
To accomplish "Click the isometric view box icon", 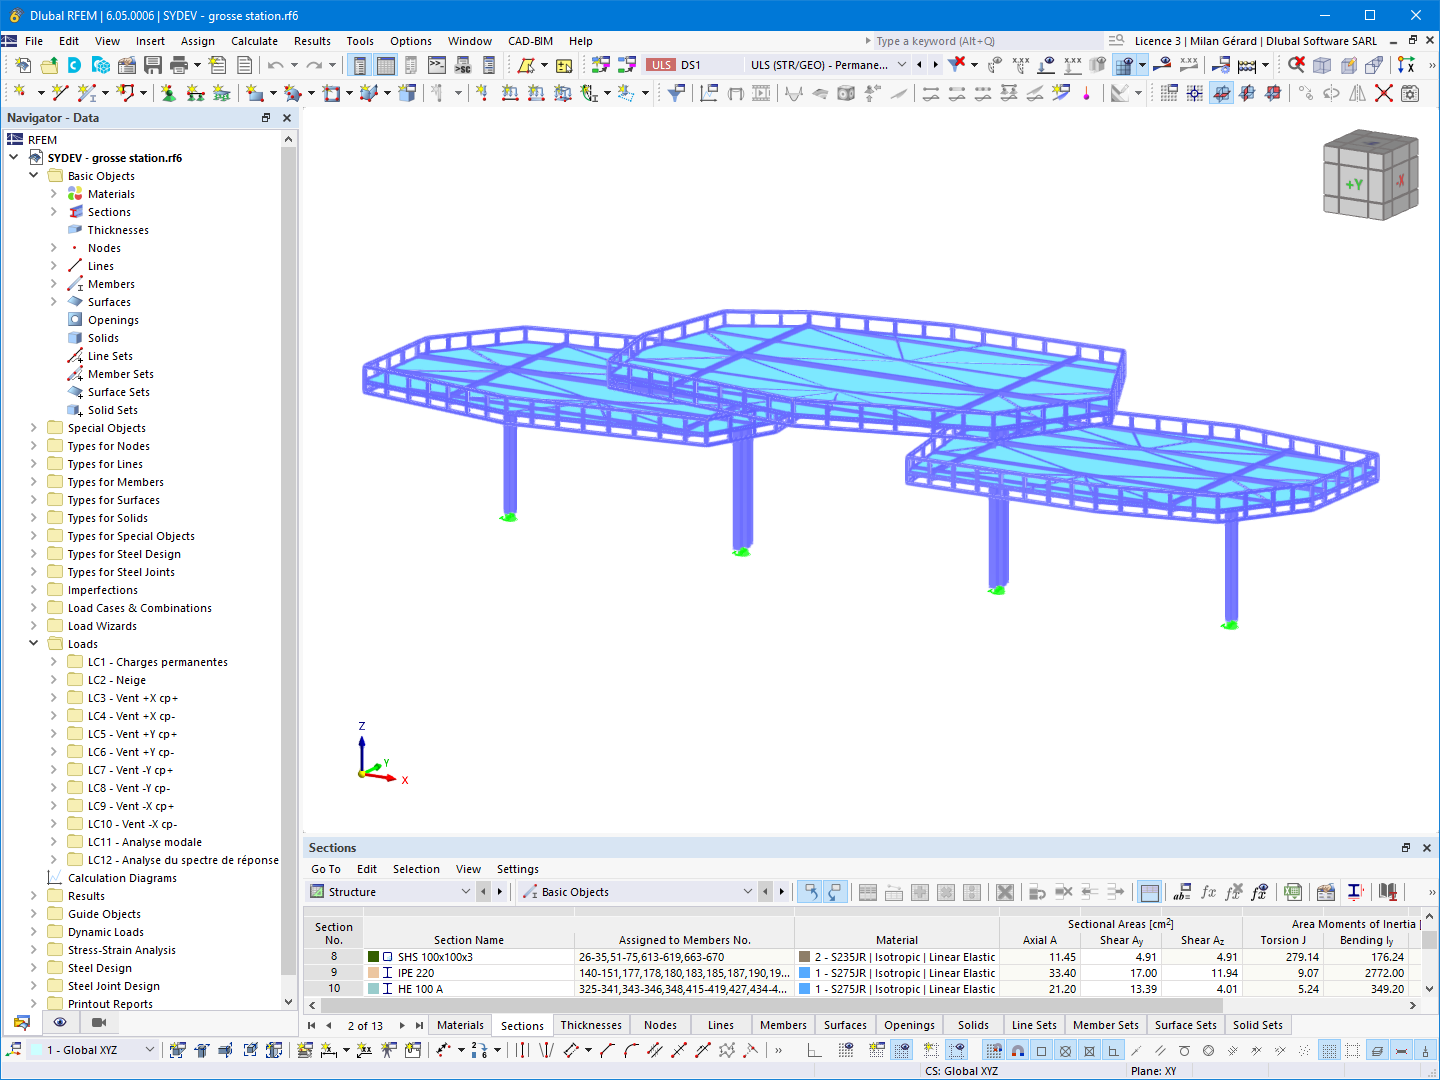I will [x=1322, y=65].
